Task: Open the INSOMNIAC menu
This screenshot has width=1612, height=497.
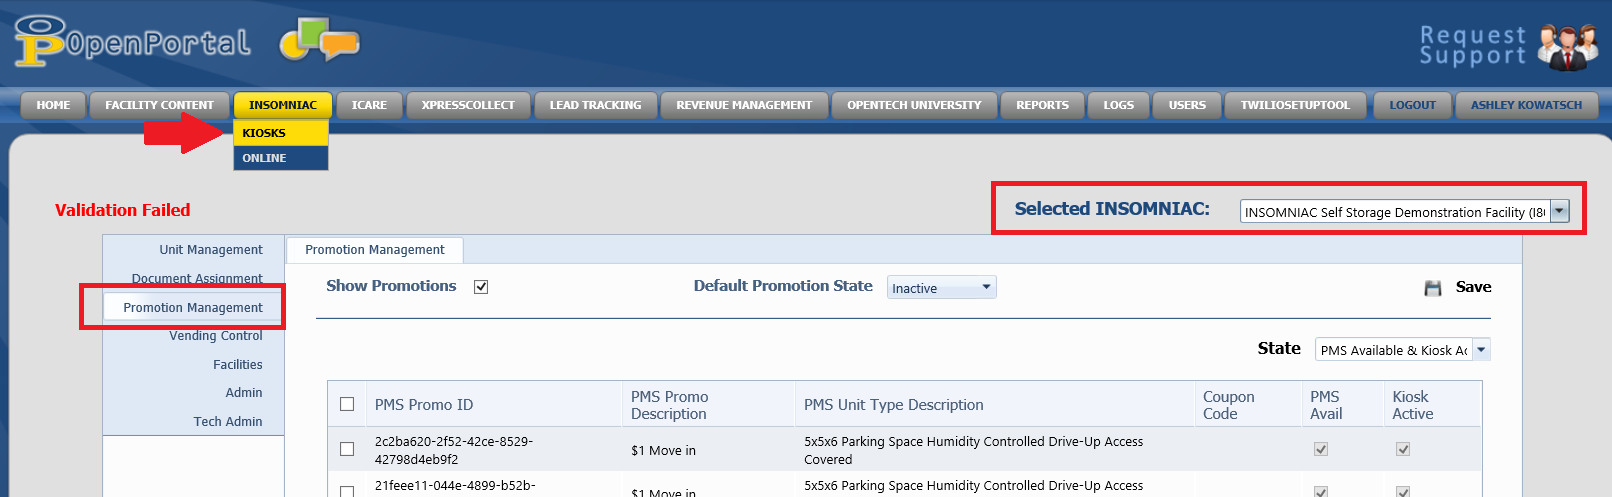Action: coord(283,105)
